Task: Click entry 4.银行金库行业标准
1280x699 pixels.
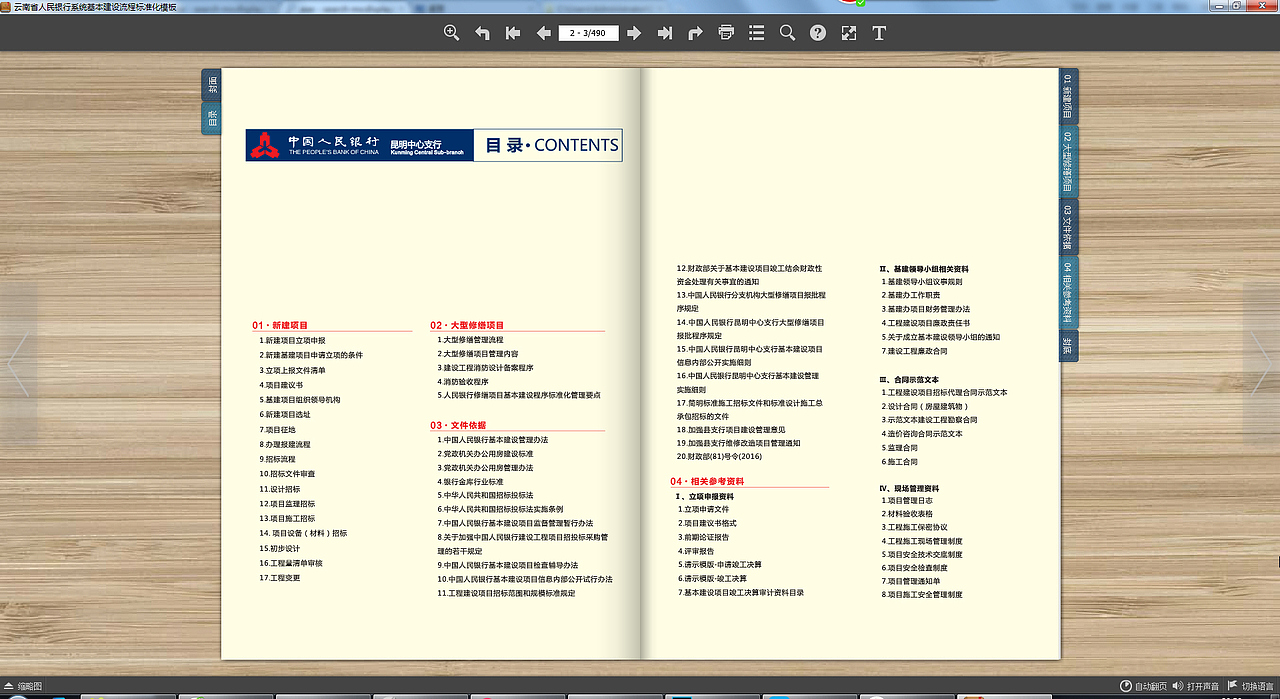Action: (x=470, y=481)
